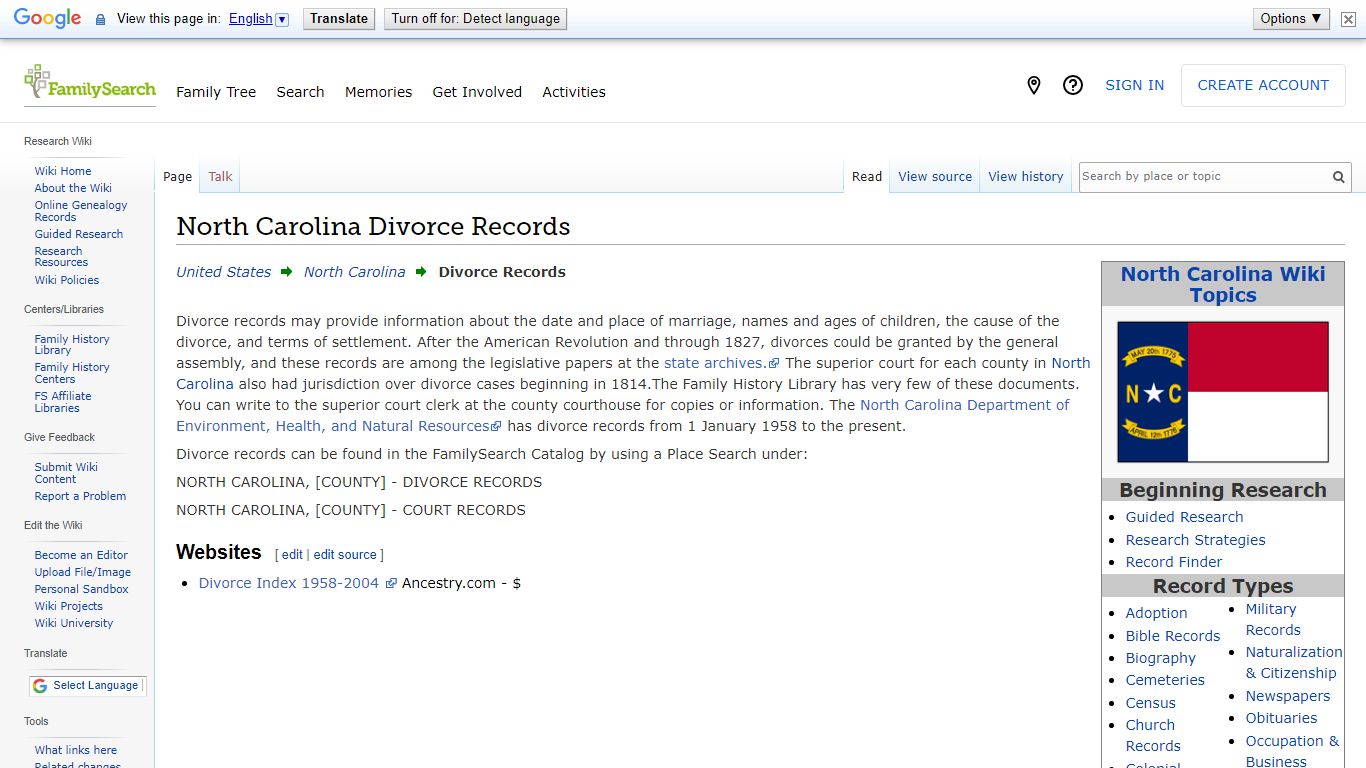
Task: Open the Get Involved menu
Action: 477,92
